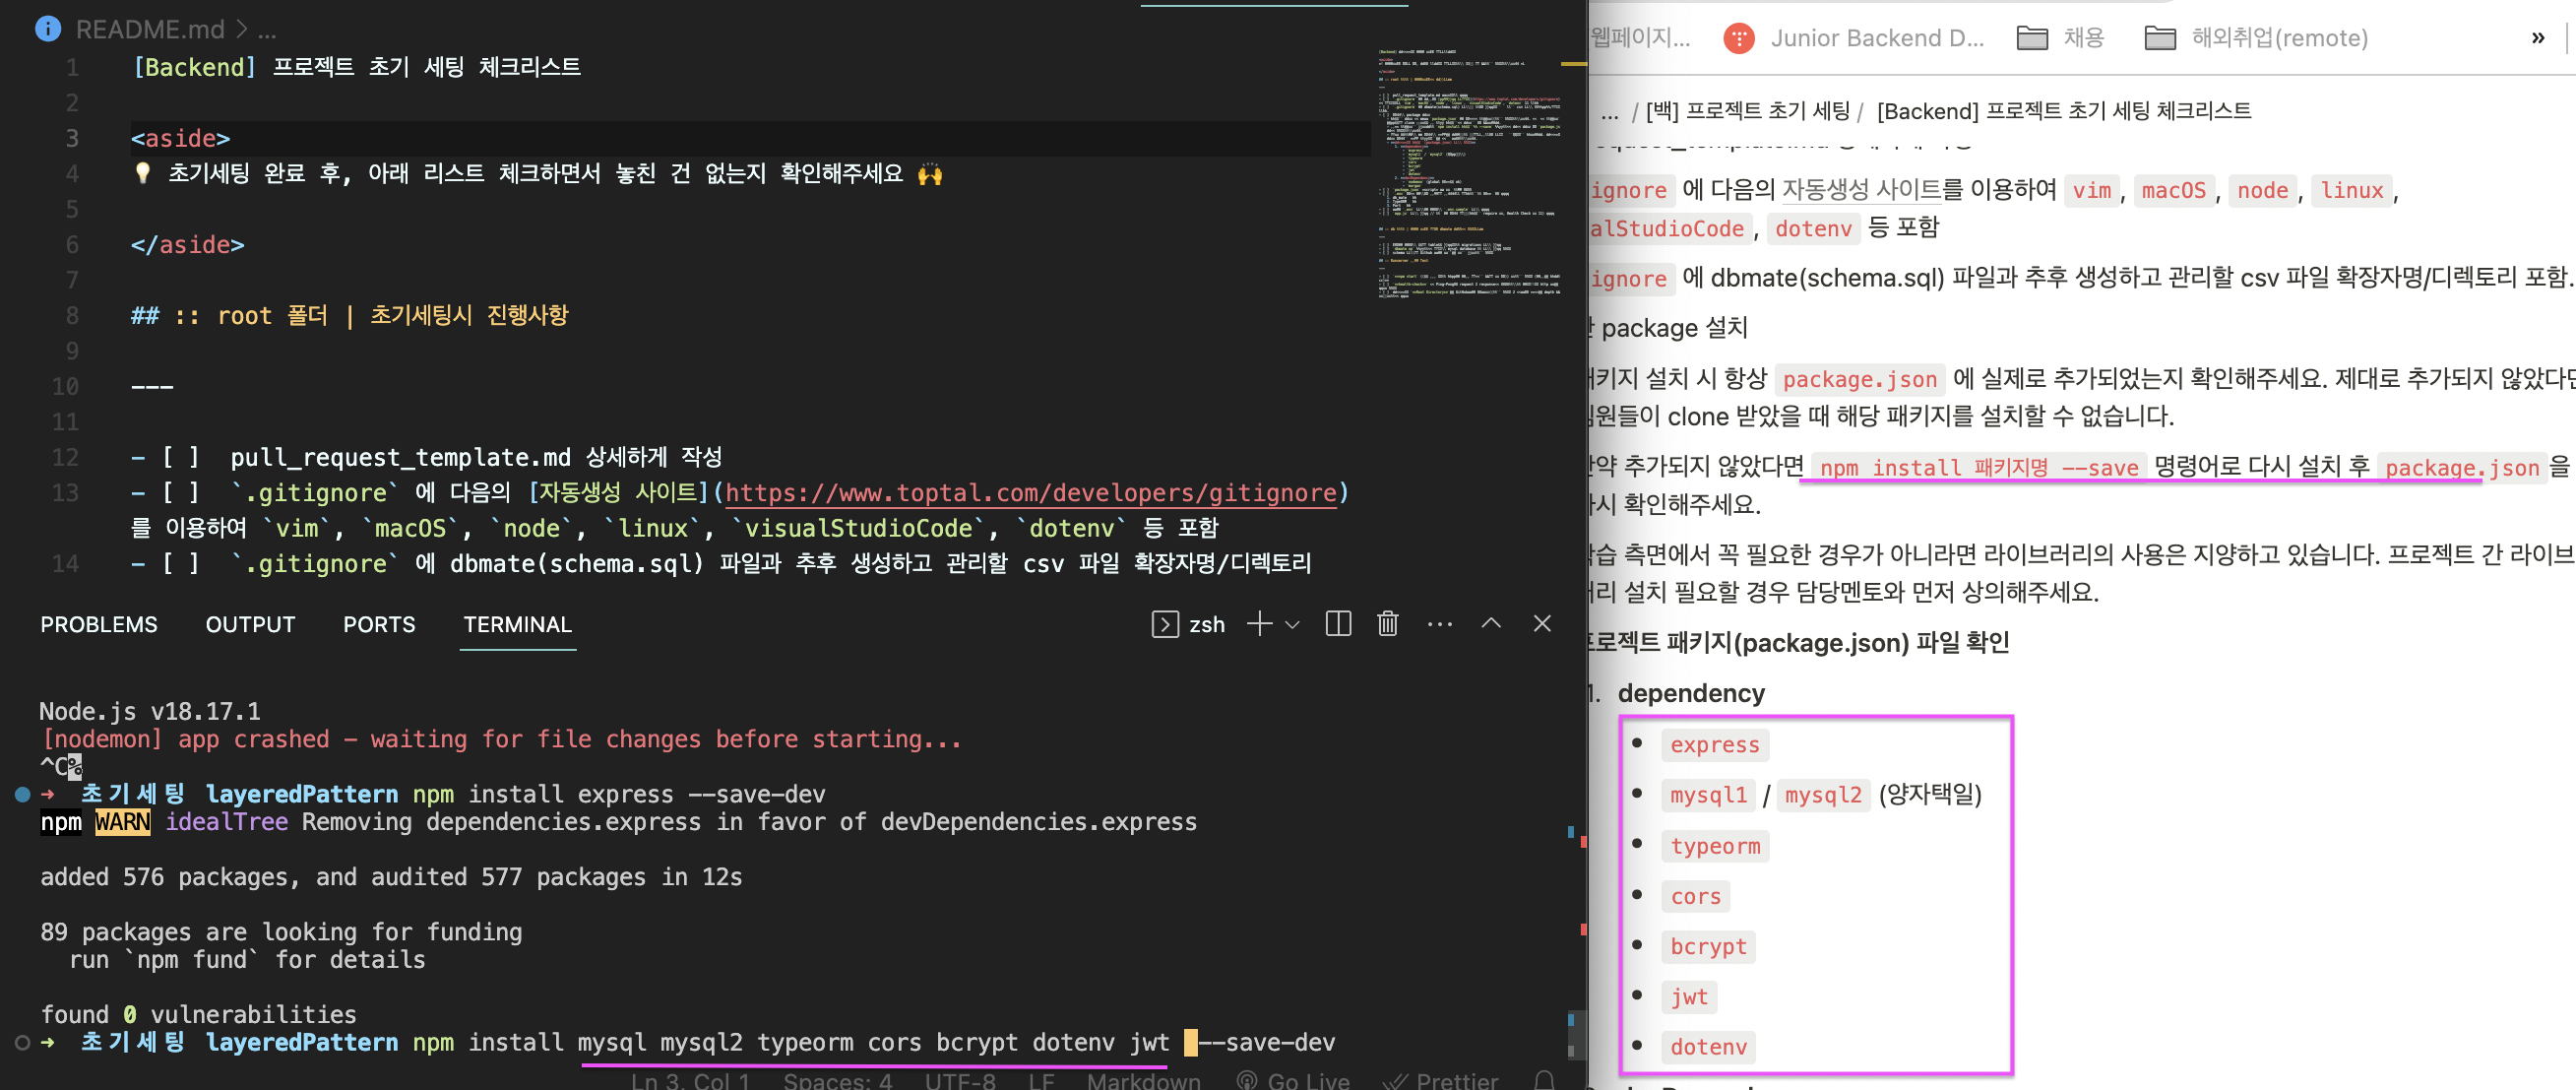Screen dimensions: 2576x1090
Task: Click Go Live in the status bar
Action: pos(1294,1080)
